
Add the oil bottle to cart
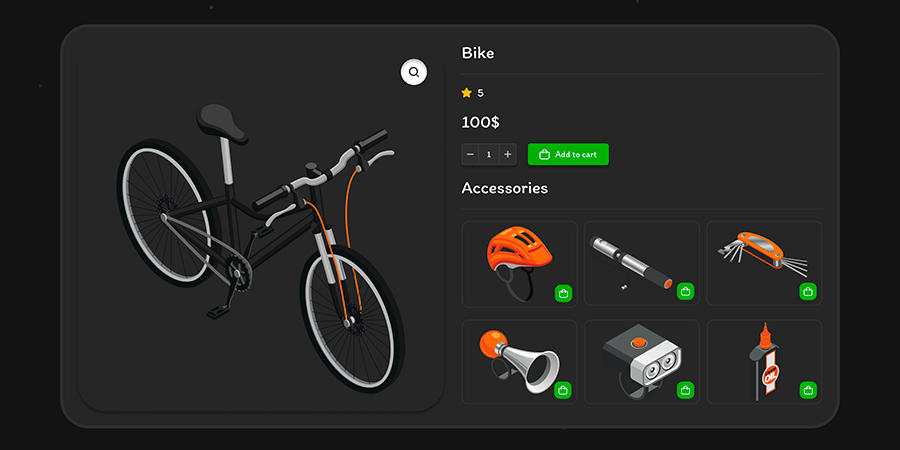tap(808, 390)
